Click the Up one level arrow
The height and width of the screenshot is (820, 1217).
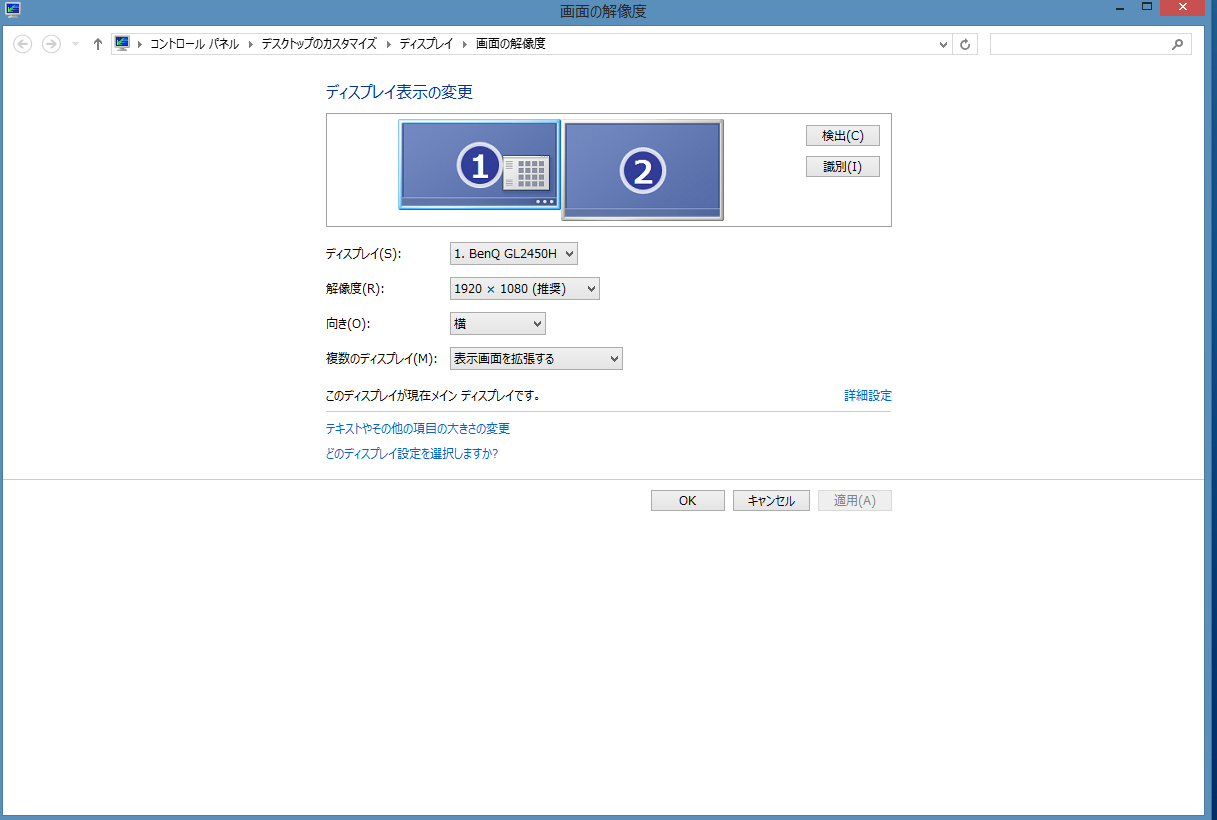pos(97,44)
